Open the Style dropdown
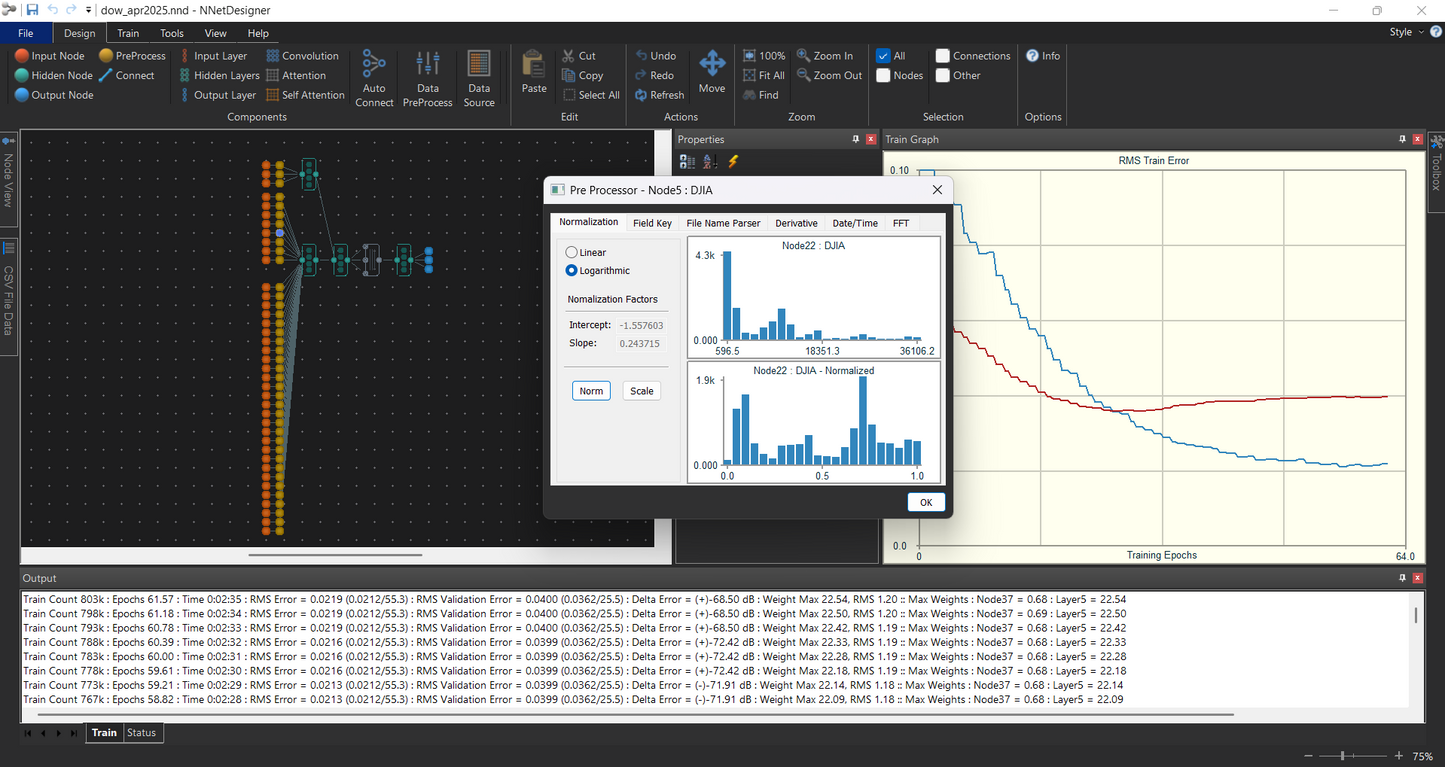This screenshot has width=1445, height=767. 1406,32
